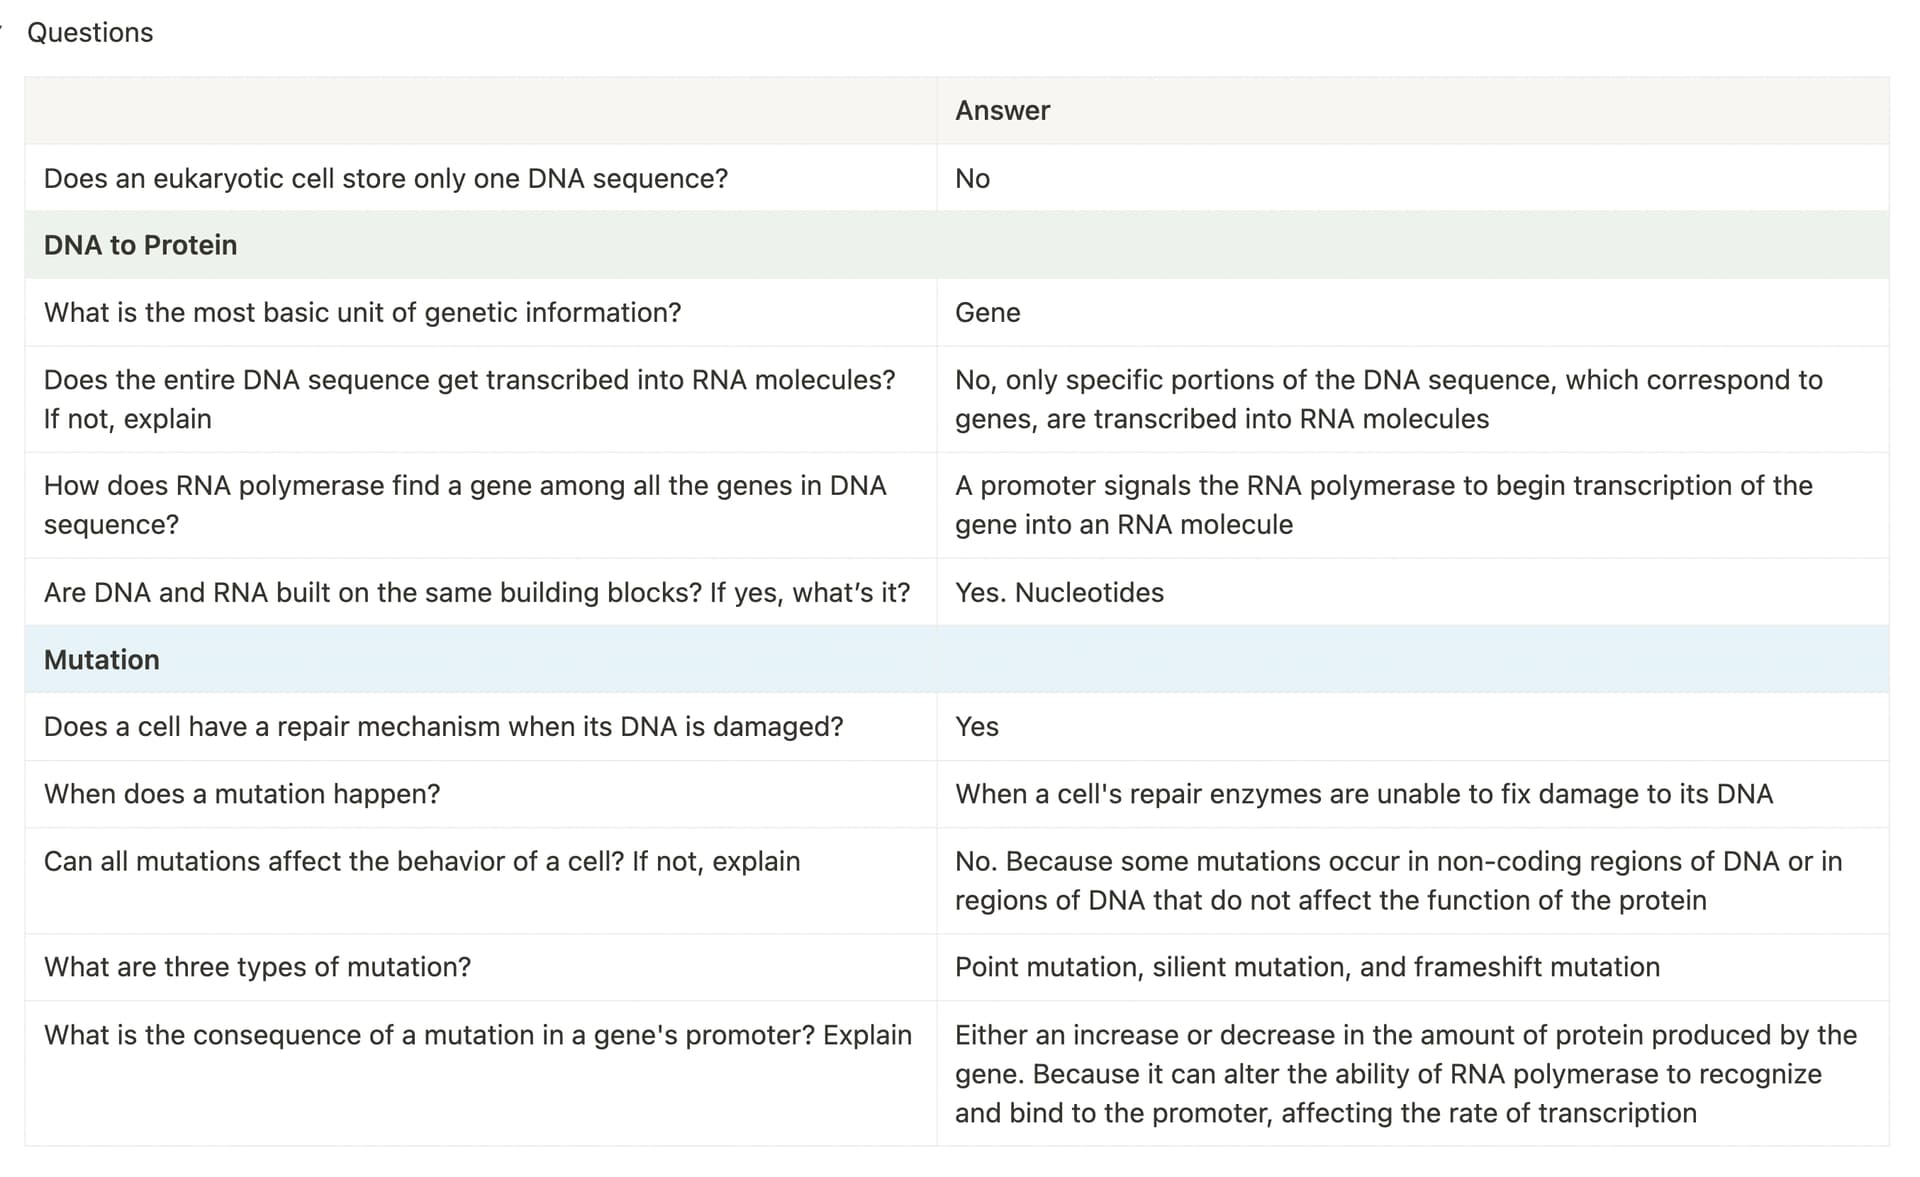Select the "When does a mutation happen?" cell
Image resolution: width=1920 pixels, height=1177 pixels.
coord(241,794)
